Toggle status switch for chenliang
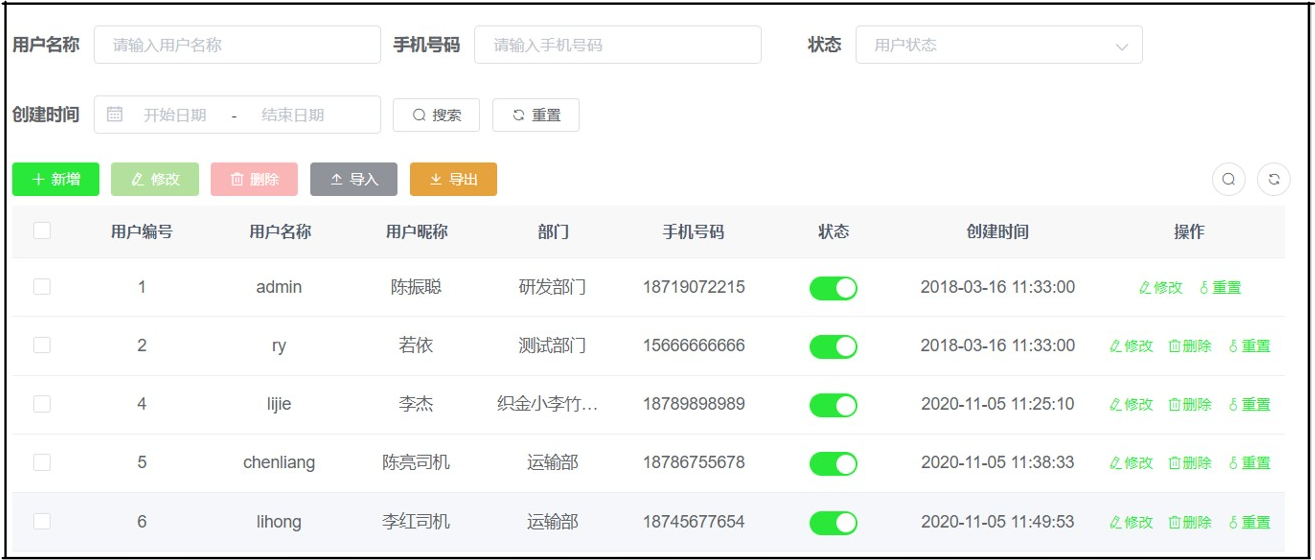The image size is (1315, 560). pyautogui.click(x=833, y=463)
